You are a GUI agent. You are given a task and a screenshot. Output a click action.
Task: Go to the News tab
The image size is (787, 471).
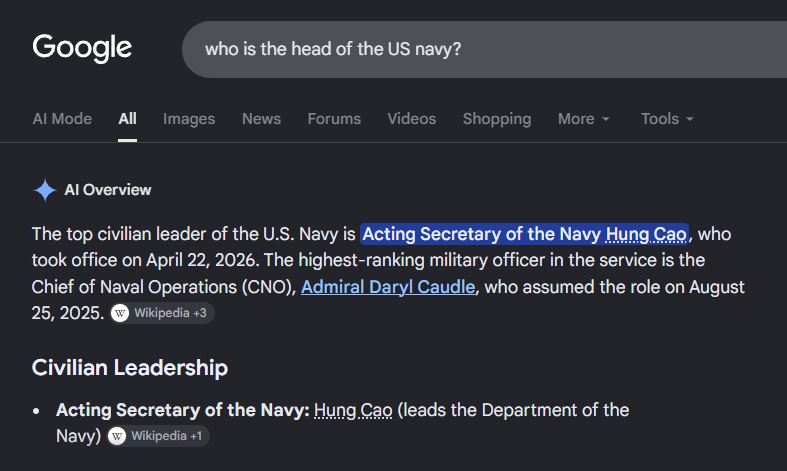click(x=261, y=119)
